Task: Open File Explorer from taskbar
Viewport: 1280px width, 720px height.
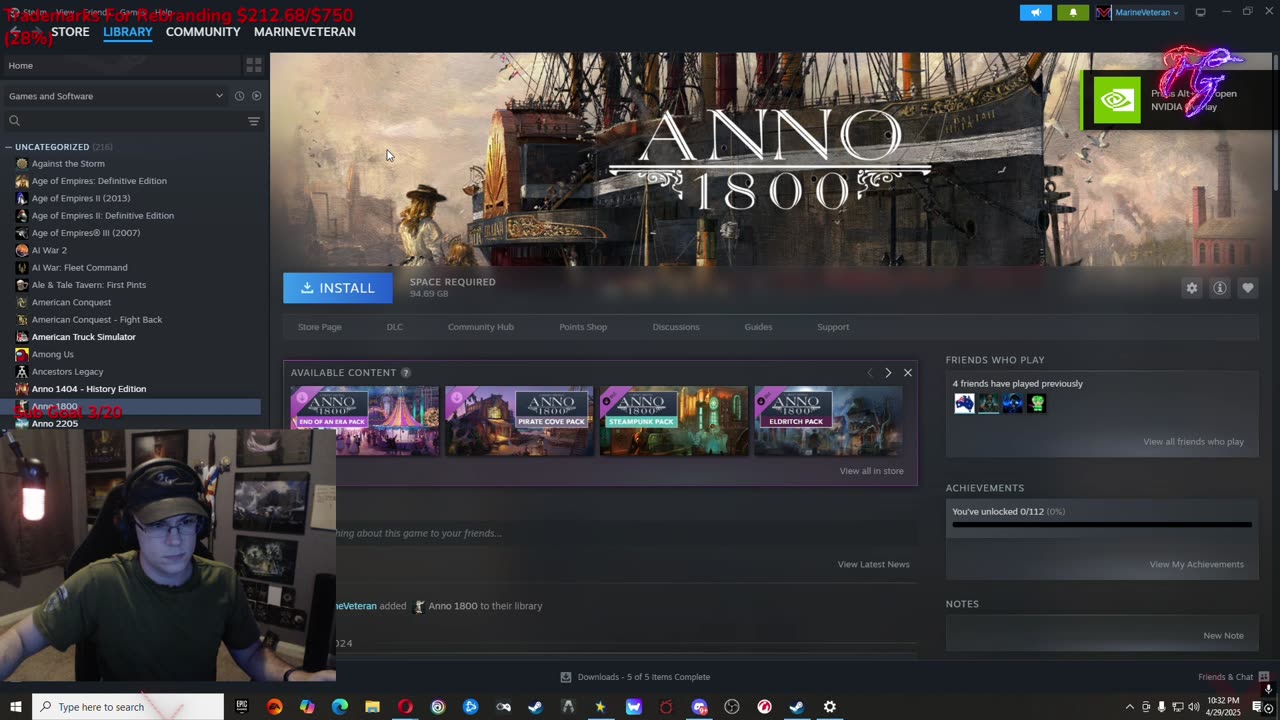Action: (372, 707)
